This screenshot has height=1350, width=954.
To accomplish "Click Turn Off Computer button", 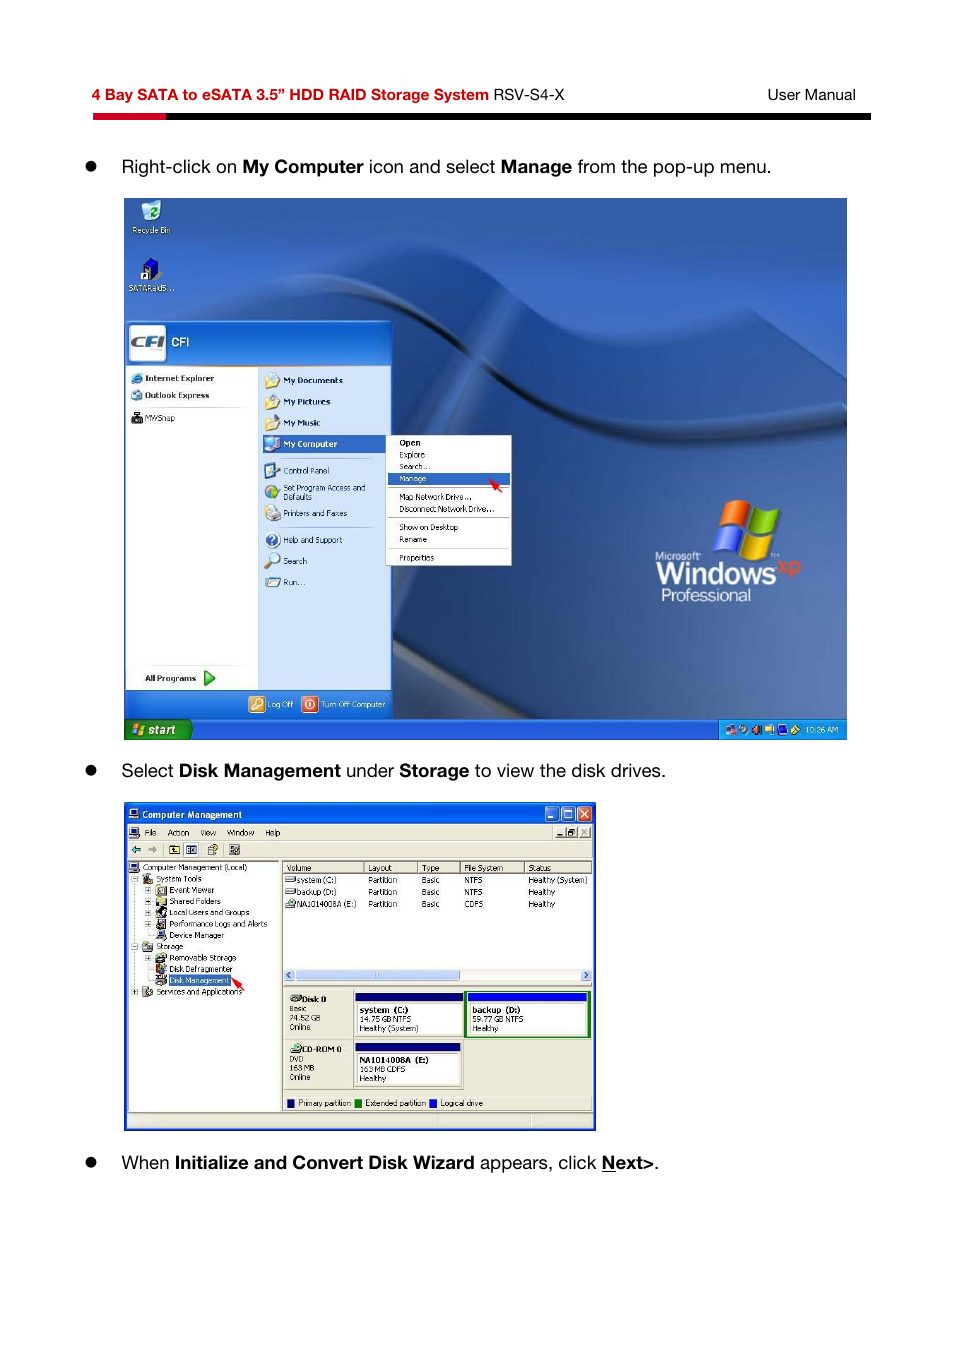I will click(x=344, y=704).
